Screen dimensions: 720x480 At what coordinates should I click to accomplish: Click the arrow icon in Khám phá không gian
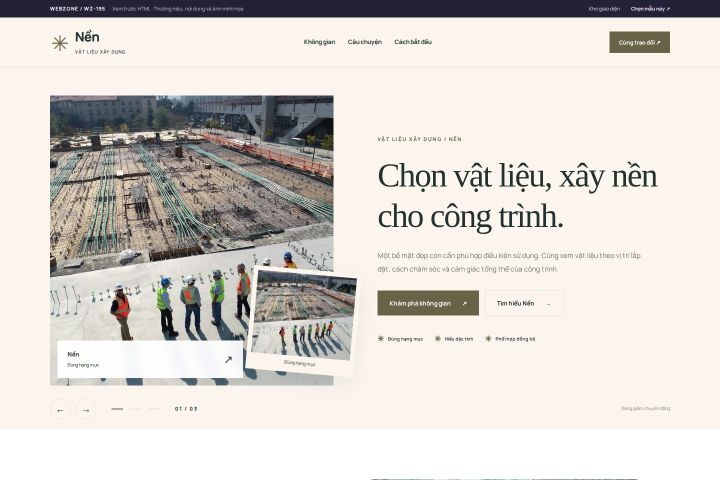(x=464, y=304)
